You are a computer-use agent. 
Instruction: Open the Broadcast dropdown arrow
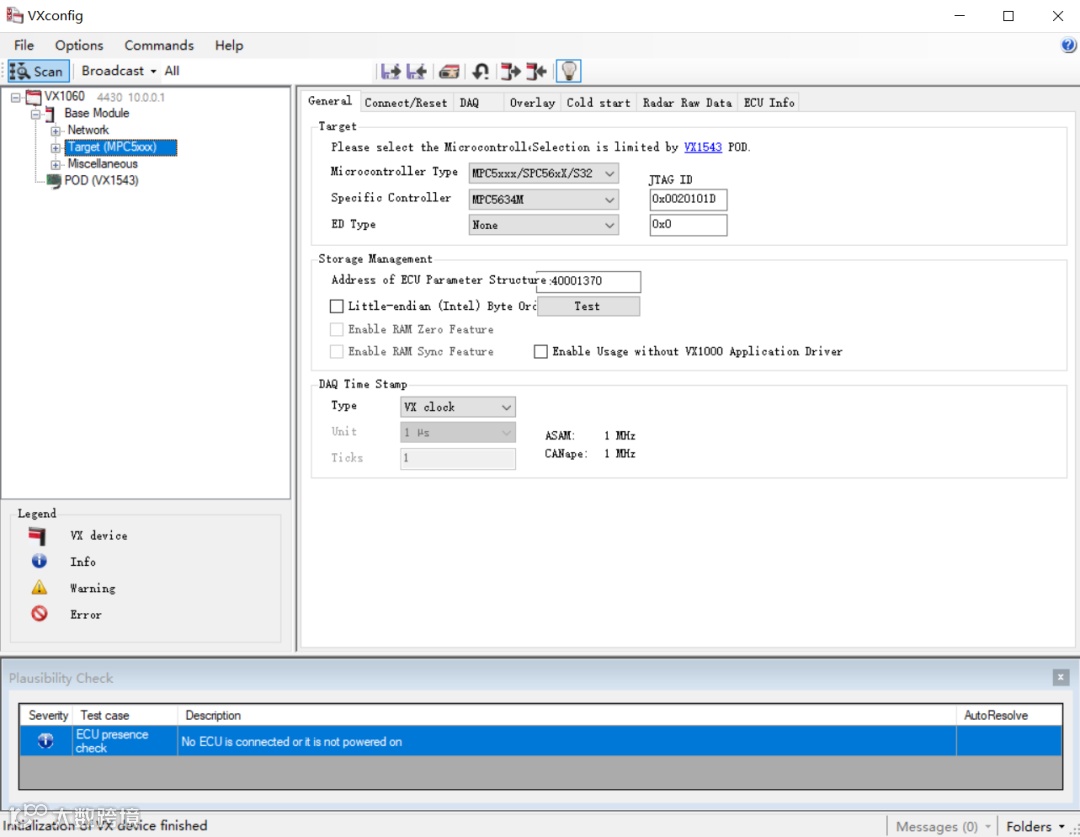(x=153, y=71)
